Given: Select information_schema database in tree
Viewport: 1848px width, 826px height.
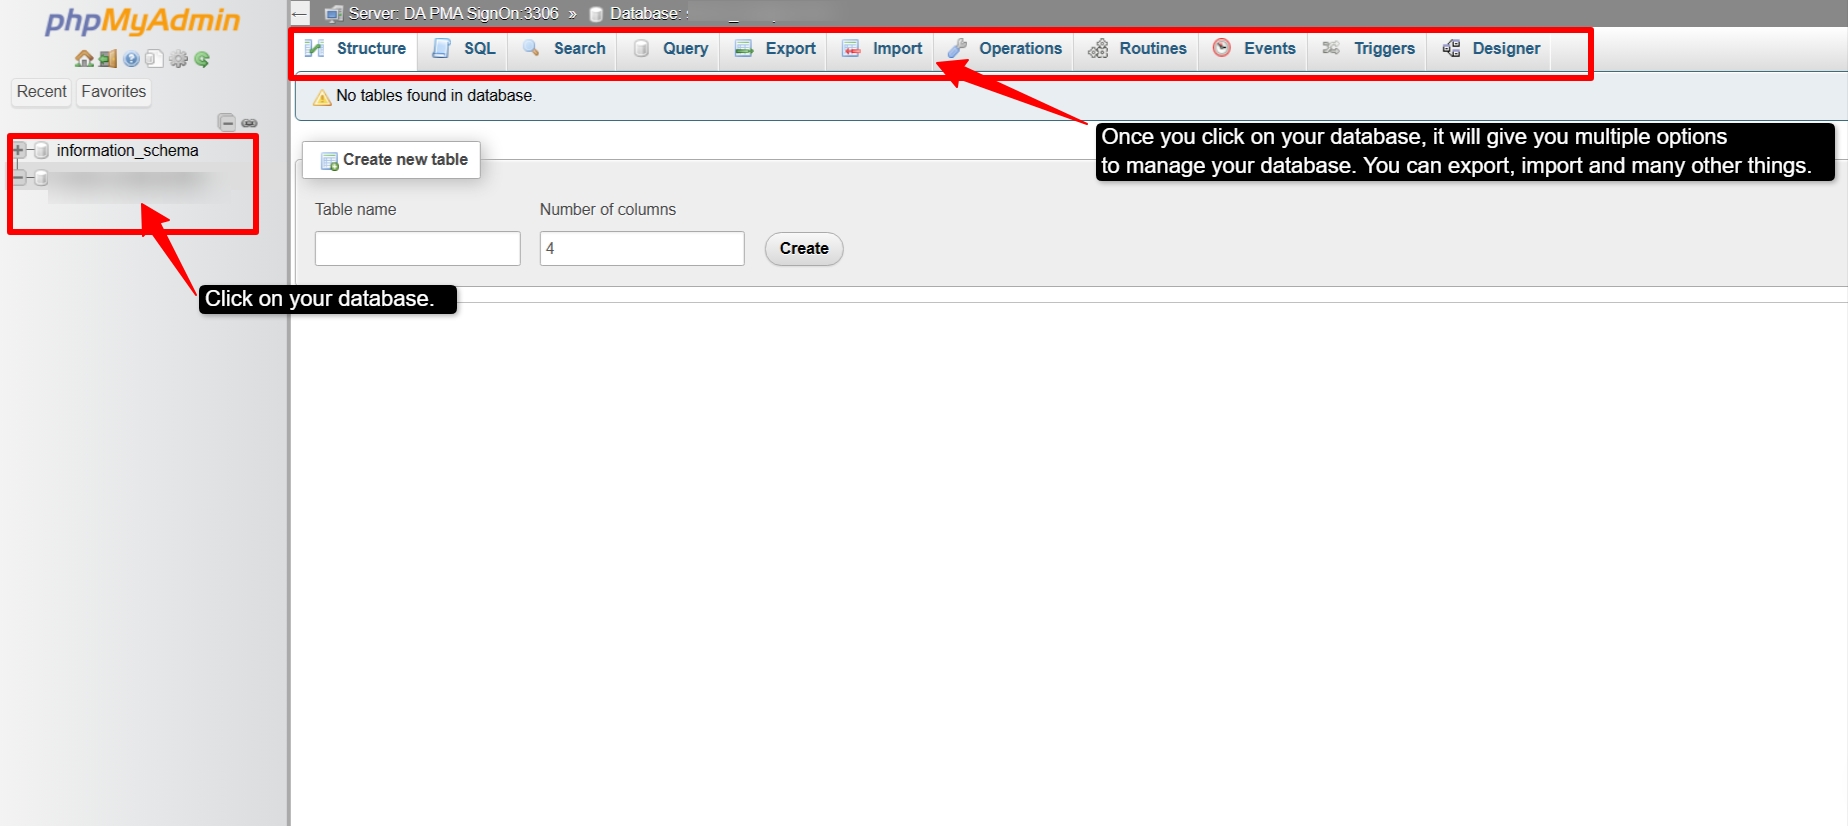Looking at the screenshot, I should click(127, 150).
